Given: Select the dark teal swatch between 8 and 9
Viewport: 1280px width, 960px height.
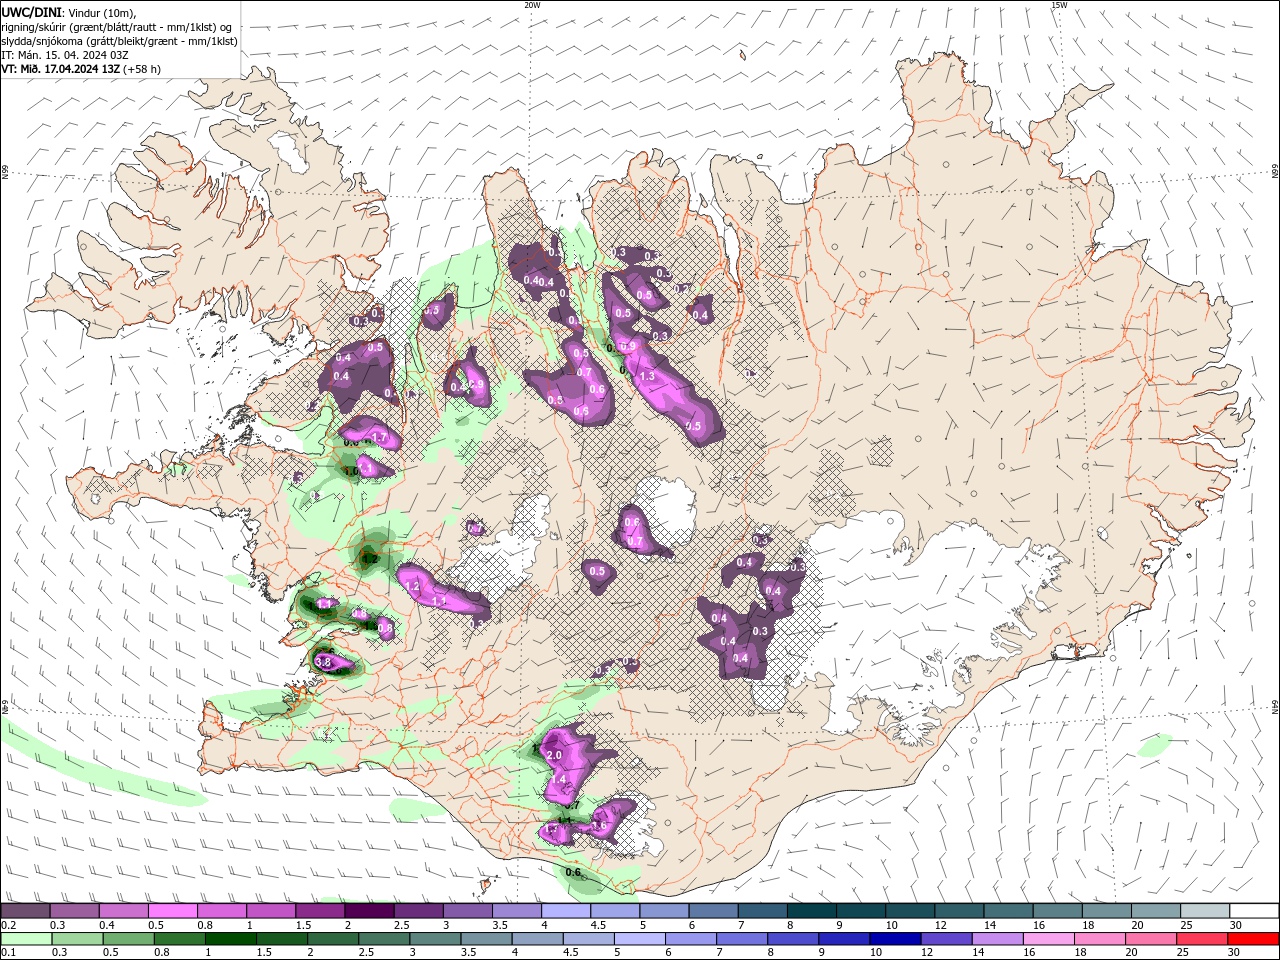Looking at the screenshot, I should pyautogui.click(x=811, y=910).
